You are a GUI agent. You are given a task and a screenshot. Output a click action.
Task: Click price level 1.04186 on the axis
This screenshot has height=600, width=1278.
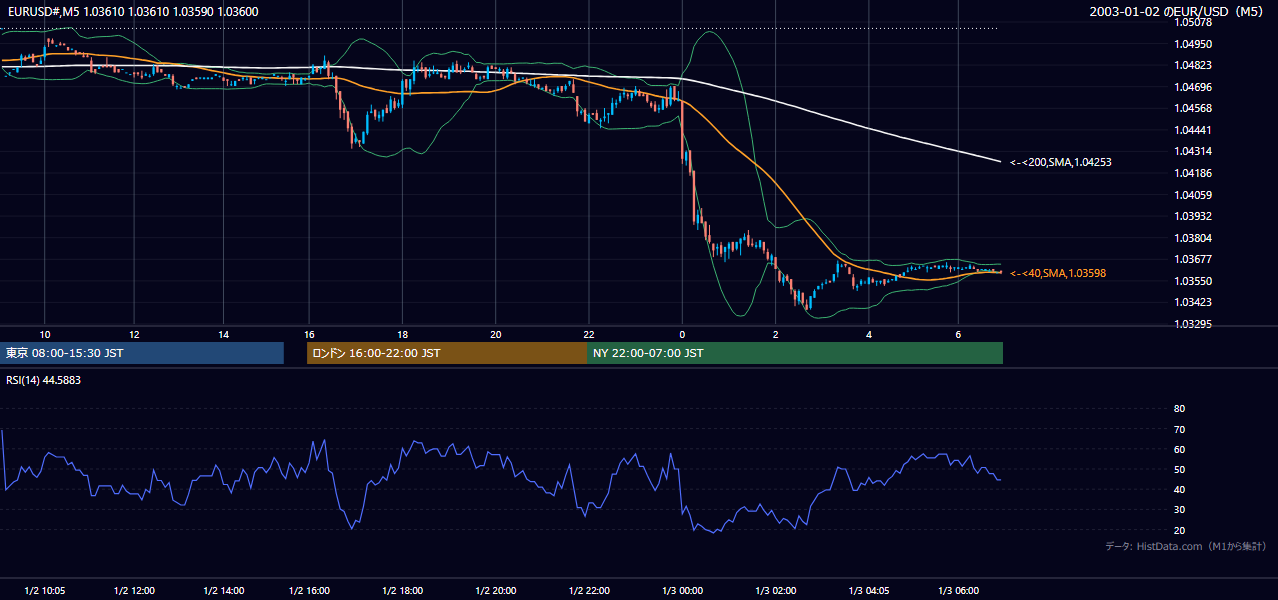[x=1193, y=174]
